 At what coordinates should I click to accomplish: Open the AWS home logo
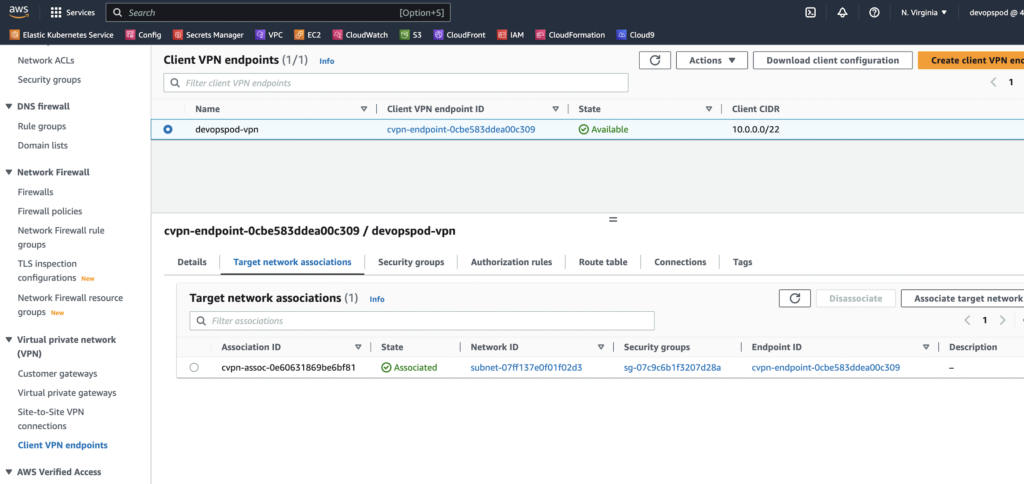point(19,12)
